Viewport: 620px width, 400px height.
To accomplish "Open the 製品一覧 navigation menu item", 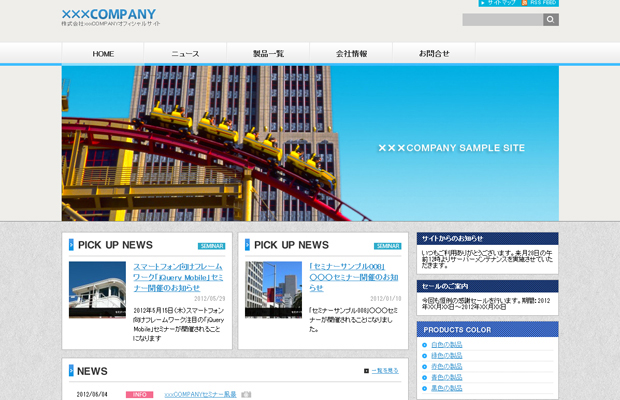I will point(268,54).
